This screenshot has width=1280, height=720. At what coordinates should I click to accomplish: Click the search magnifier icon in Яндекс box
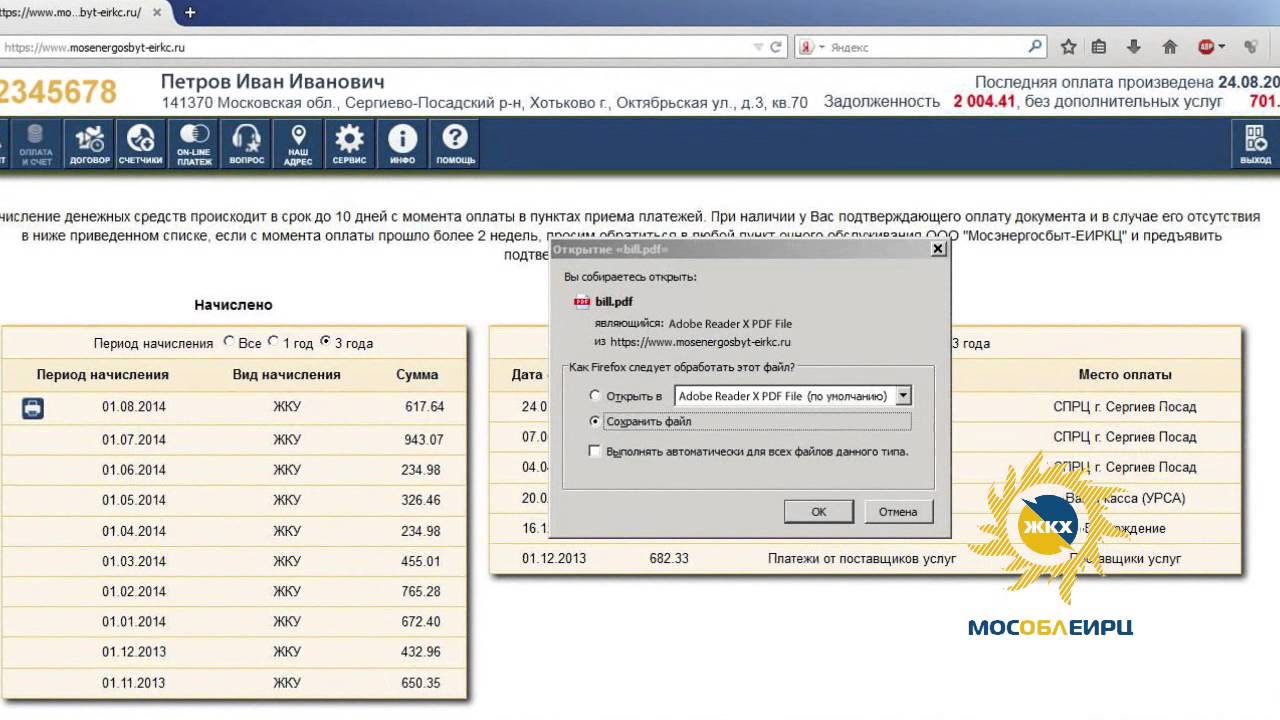coord(1035,46)
